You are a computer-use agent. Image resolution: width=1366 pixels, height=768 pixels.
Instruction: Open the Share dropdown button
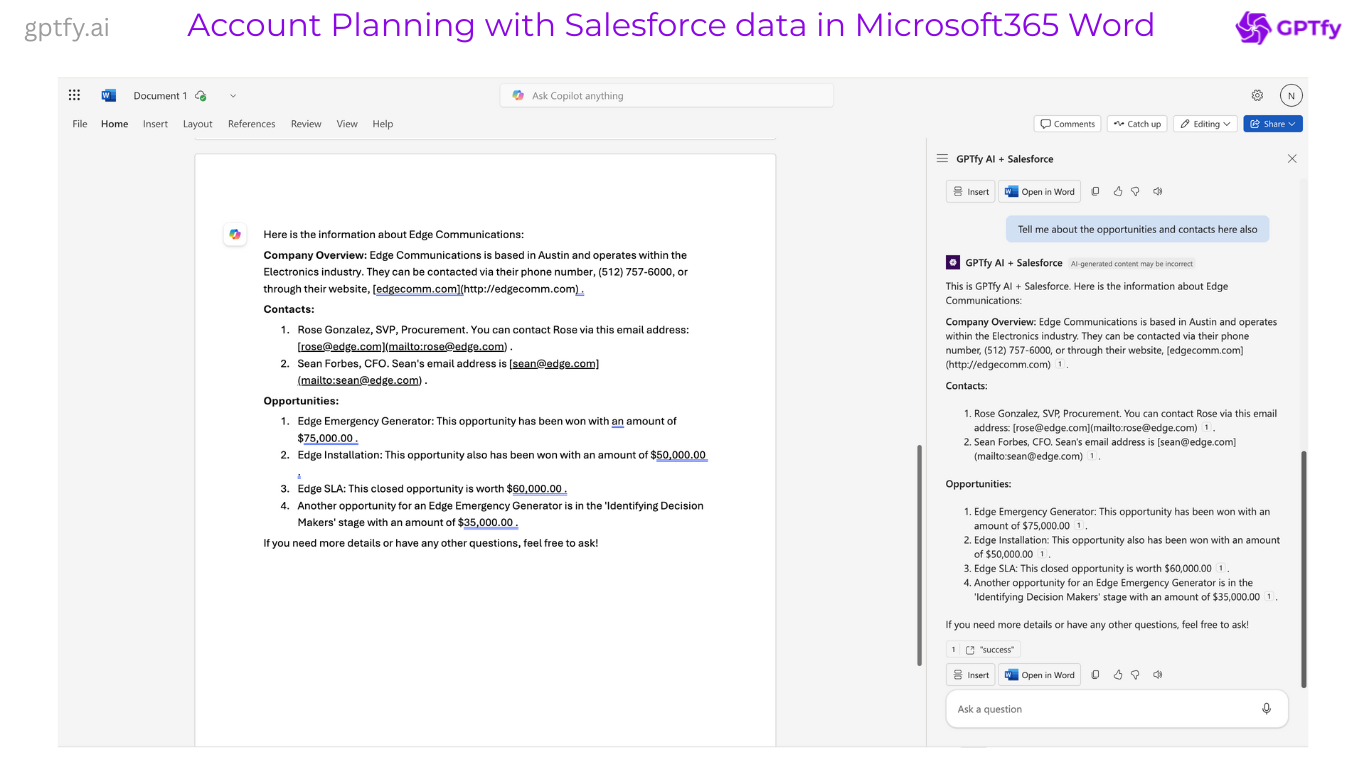pyautogui.click(x=1273, y=124)
